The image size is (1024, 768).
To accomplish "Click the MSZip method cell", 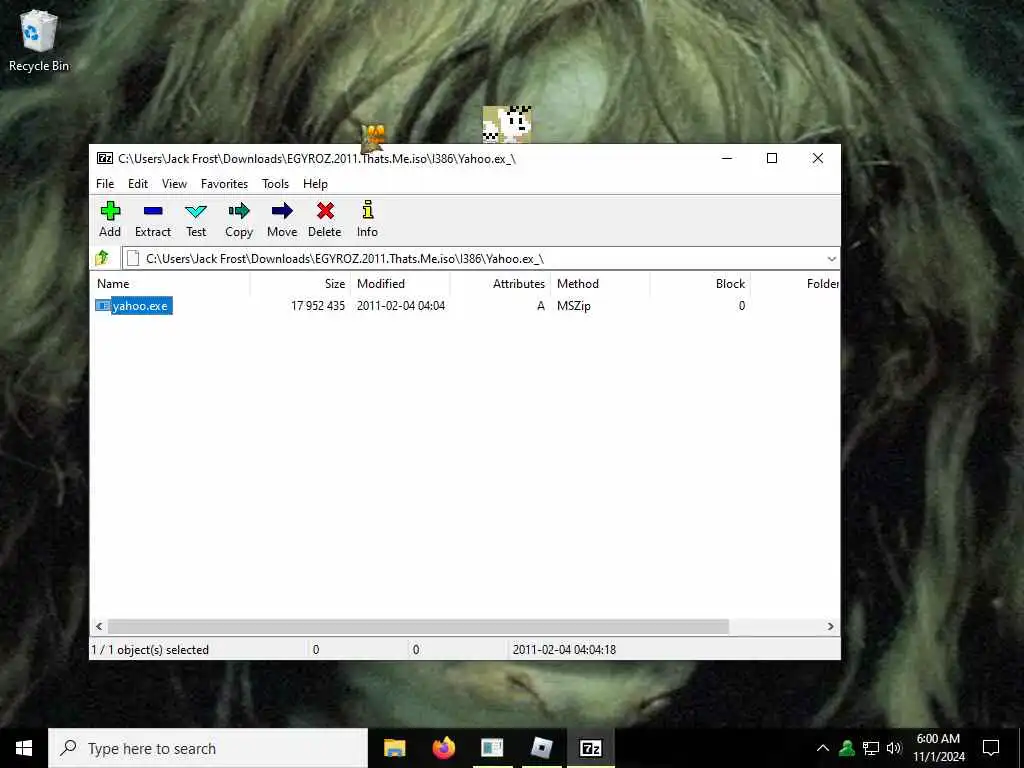I will click(x=573, y=306).
